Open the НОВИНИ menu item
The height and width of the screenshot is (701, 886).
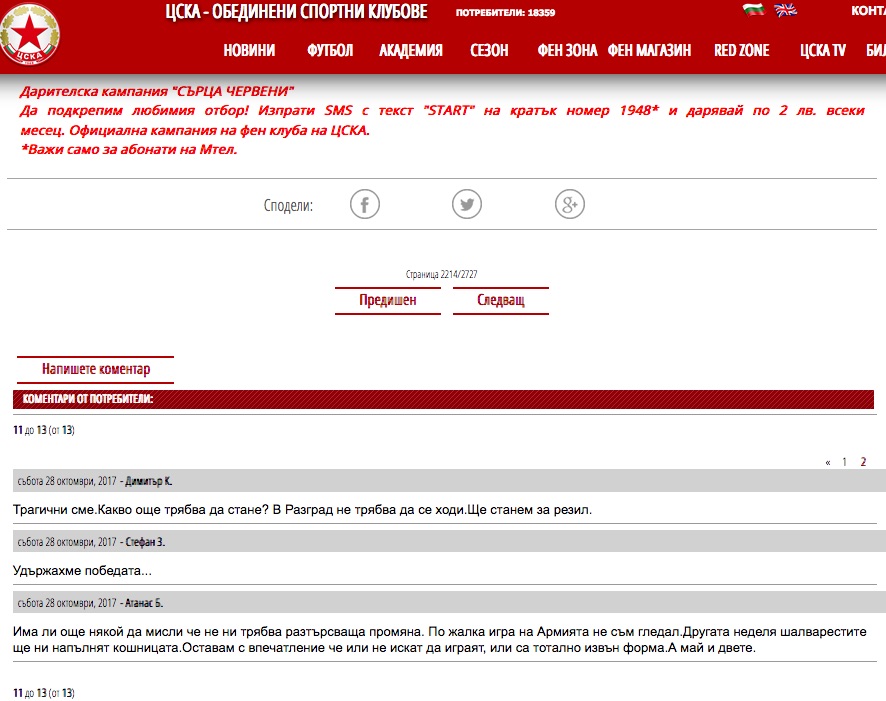point(249,51)
